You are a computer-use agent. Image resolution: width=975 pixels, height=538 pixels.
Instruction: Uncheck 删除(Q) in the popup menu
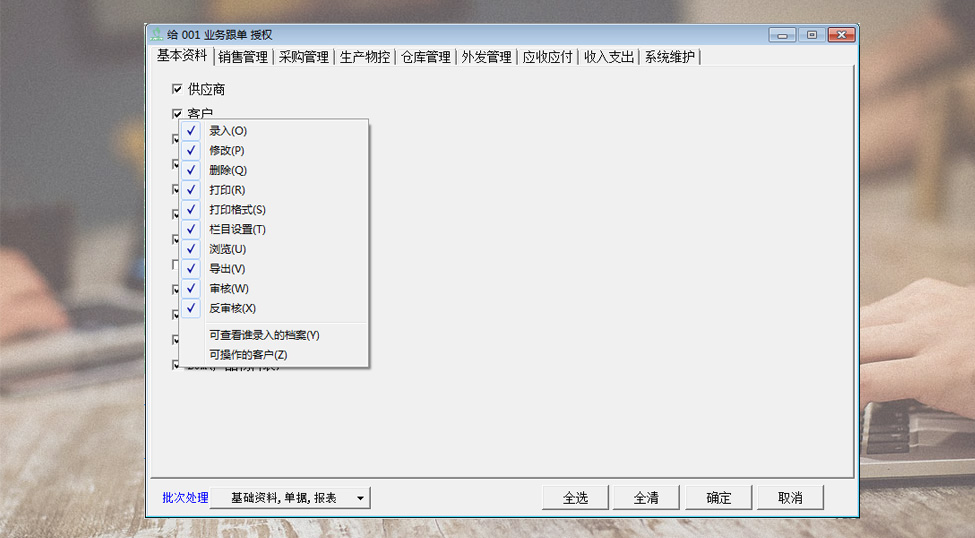228,170
